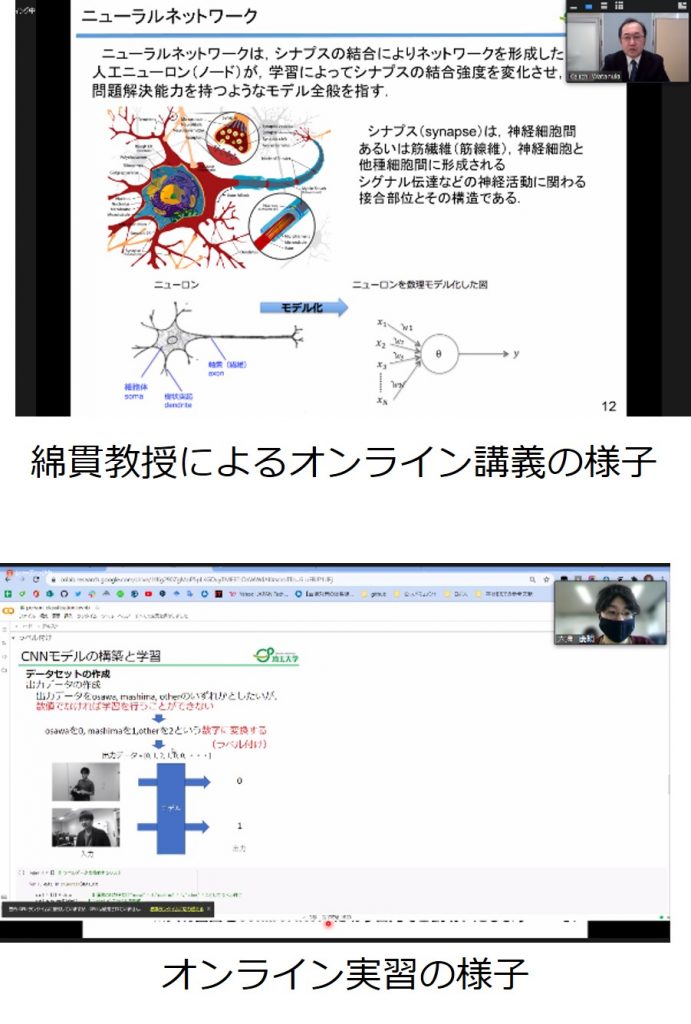
Task: Click the CNNモデルの構築と学習 heading
Action: click(x=91, y=656)
